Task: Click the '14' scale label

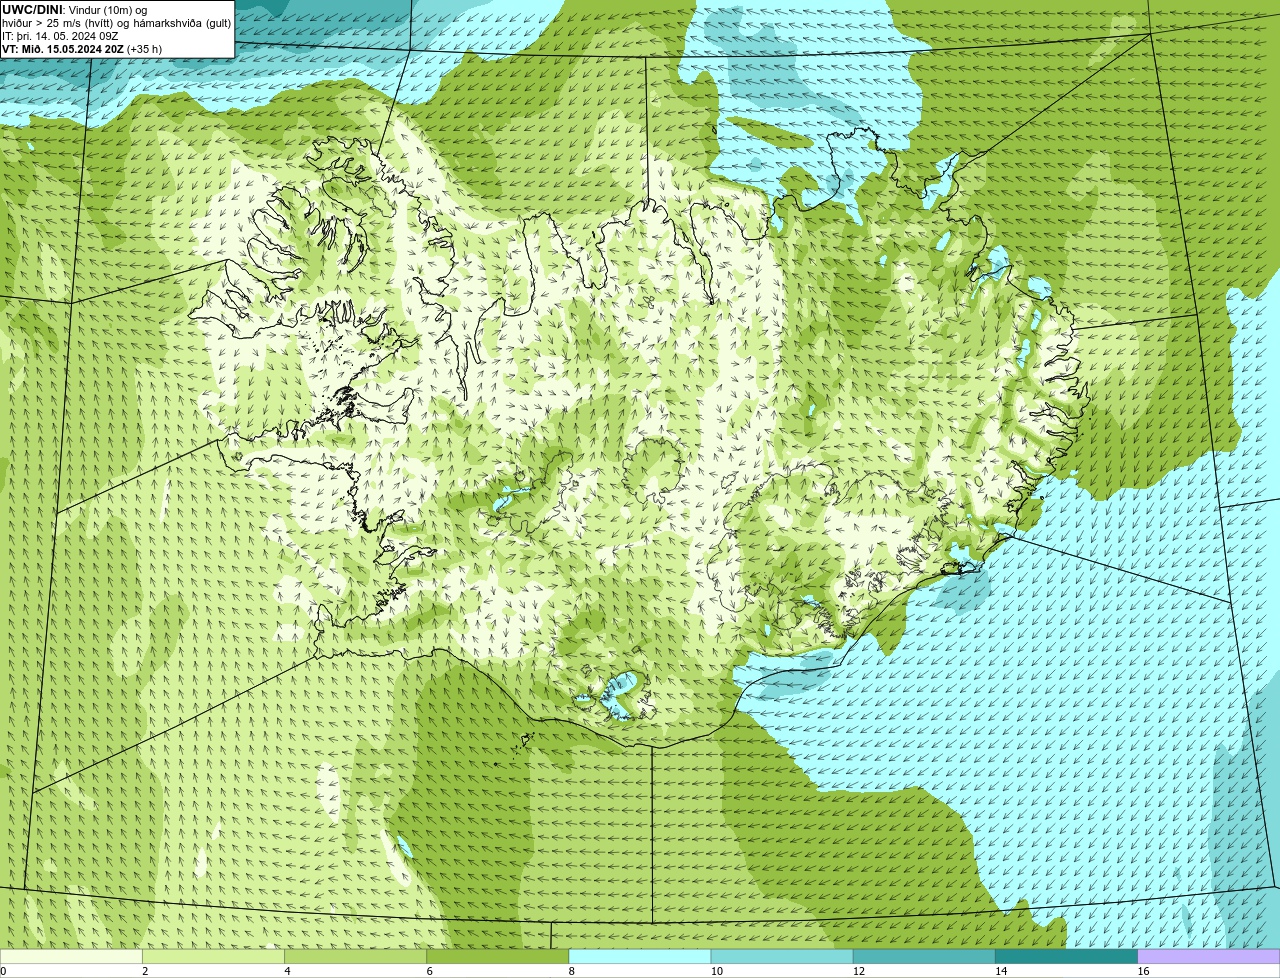Action: (1000, 971)
